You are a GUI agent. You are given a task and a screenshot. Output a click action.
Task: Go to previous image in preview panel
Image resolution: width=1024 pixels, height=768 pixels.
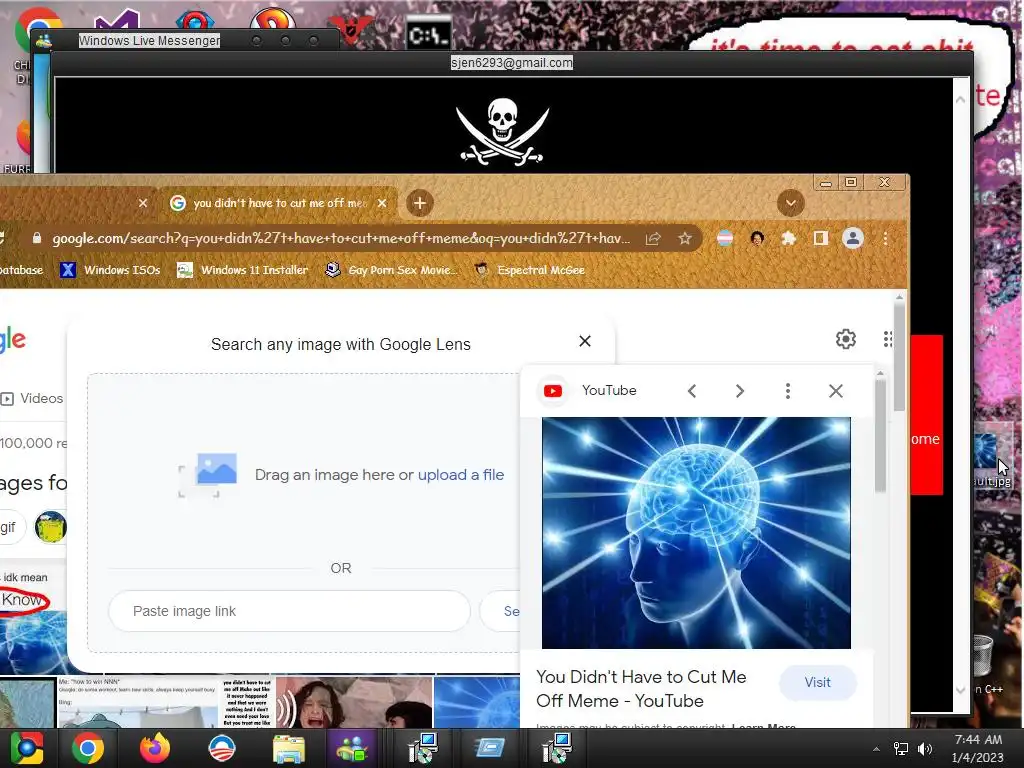coord(692,391)
